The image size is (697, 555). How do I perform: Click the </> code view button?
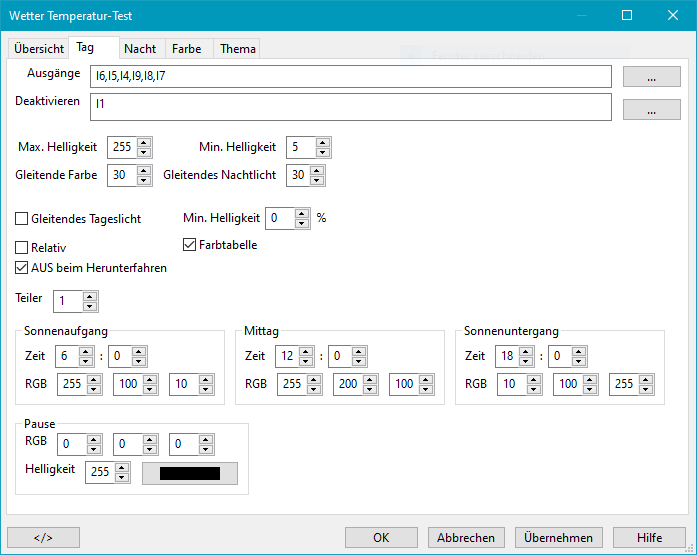point(43,537)
